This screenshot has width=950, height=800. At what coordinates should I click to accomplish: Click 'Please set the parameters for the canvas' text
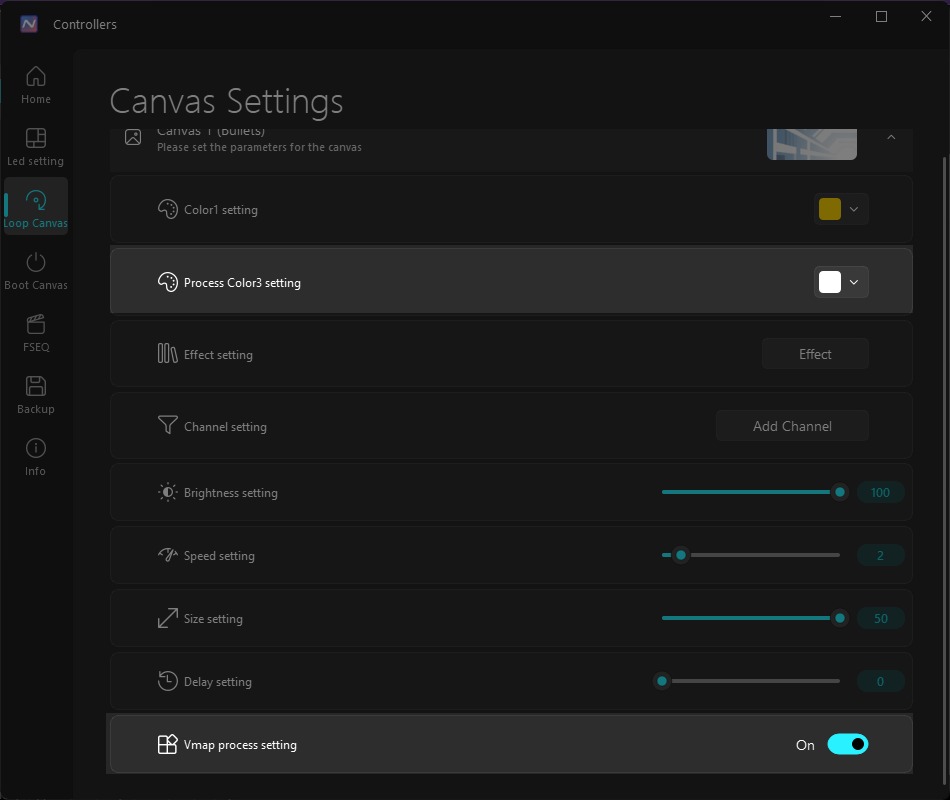[259, 147]
